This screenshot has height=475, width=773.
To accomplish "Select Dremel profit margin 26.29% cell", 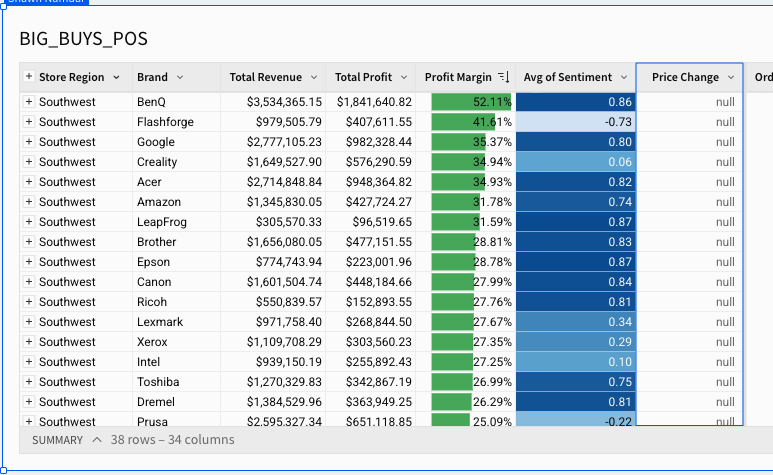I will 466,402.
